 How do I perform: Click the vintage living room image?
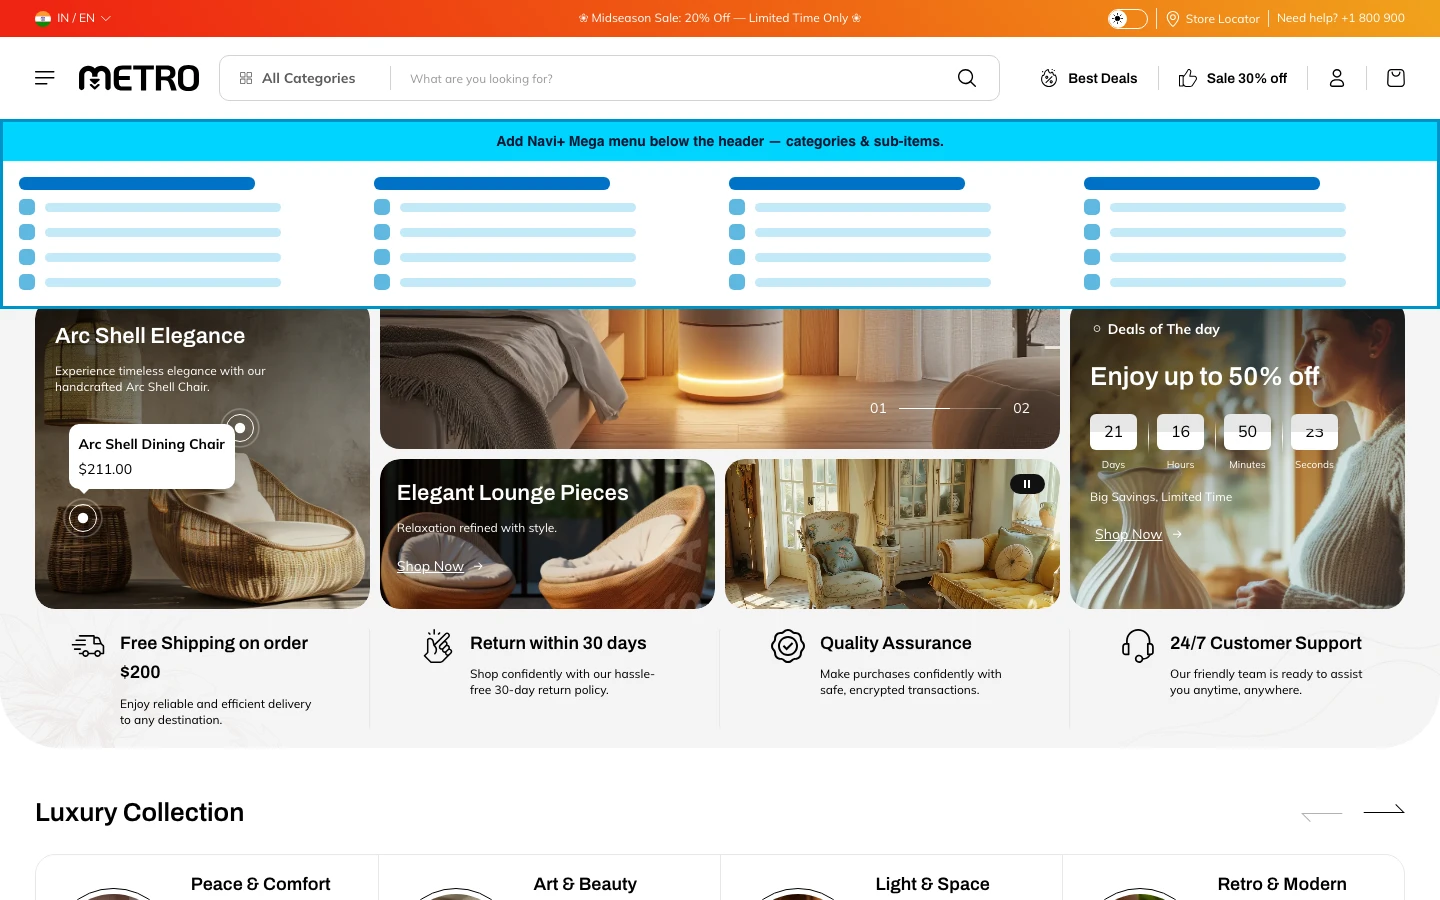point(892,534)
